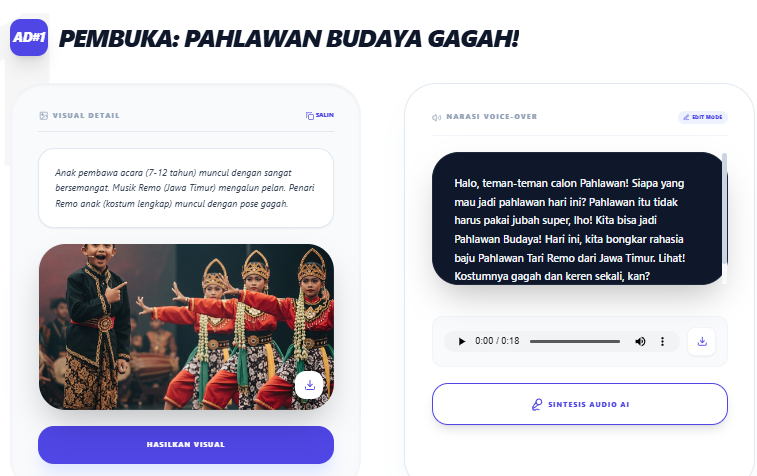Click the microphone icon in Sintesis Audio
This screenshot has width=757, height=476.
pyautogui.click(x=536, y=405)
